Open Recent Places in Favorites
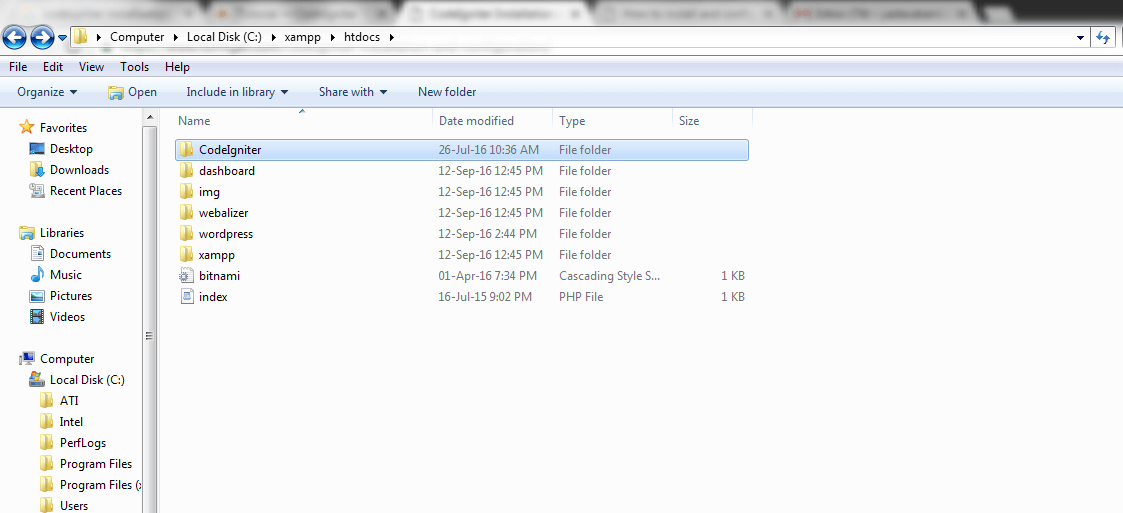Image resolution: width=1123 pixels, height=513 pixels. tap(75, 191)
